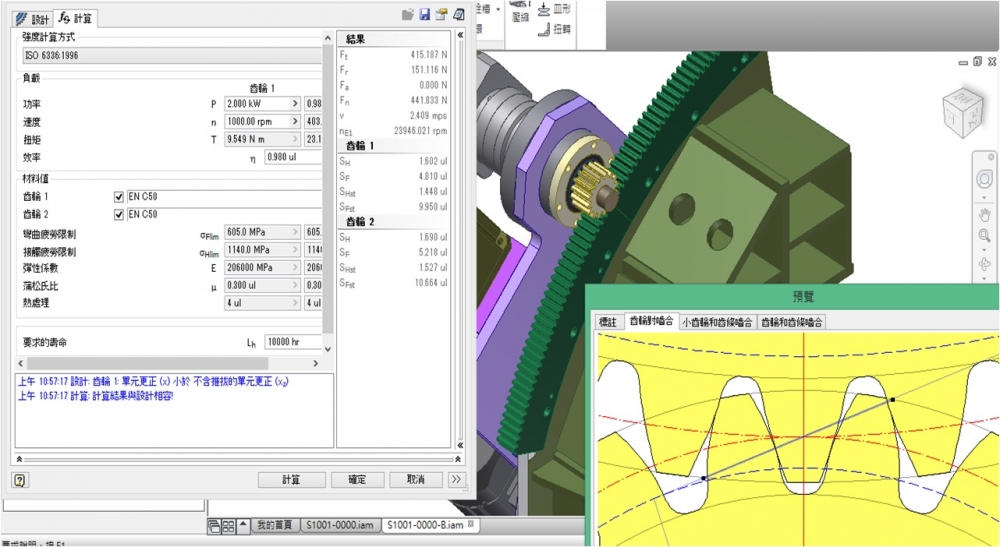Click the horizontal scrollbar right arrow
The height and width of the screenshot is (547, 1000).
tap(315, 363)
